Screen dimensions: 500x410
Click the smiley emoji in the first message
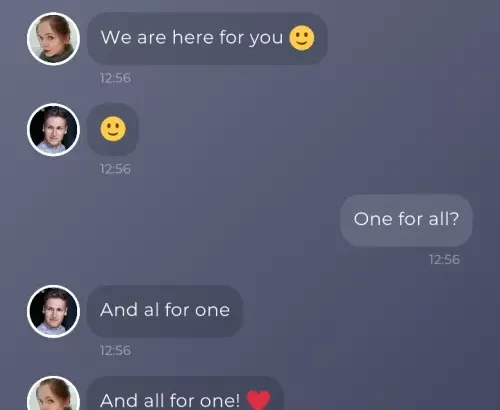click(x=302, y=38)
